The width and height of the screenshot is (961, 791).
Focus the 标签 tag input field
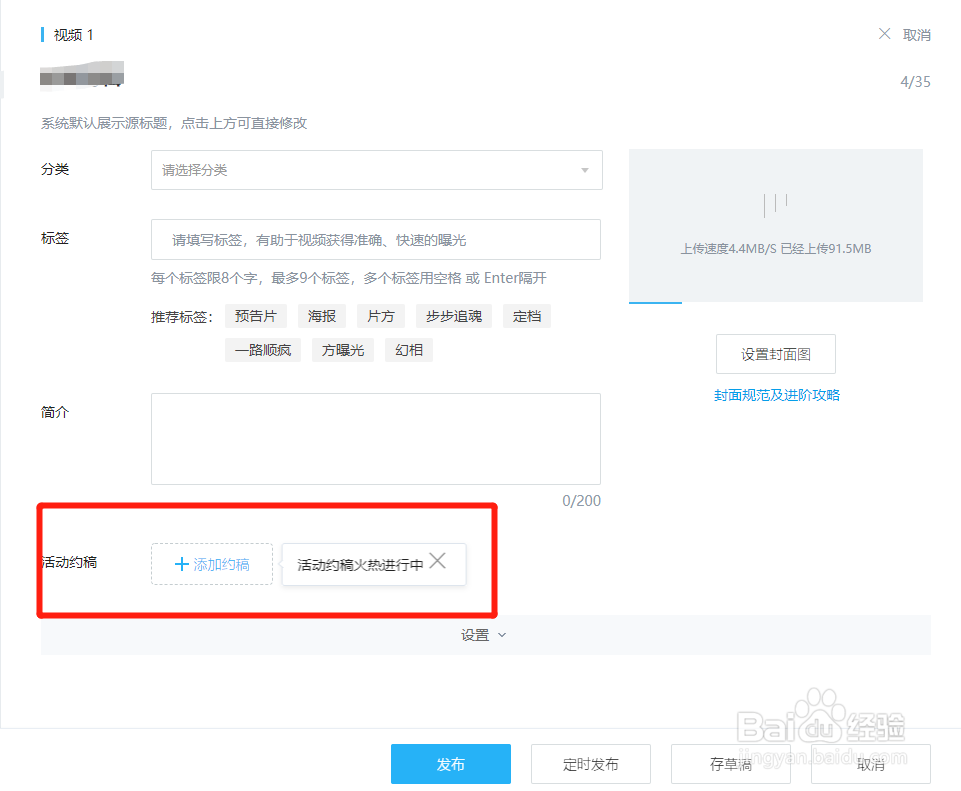point(376,240)
